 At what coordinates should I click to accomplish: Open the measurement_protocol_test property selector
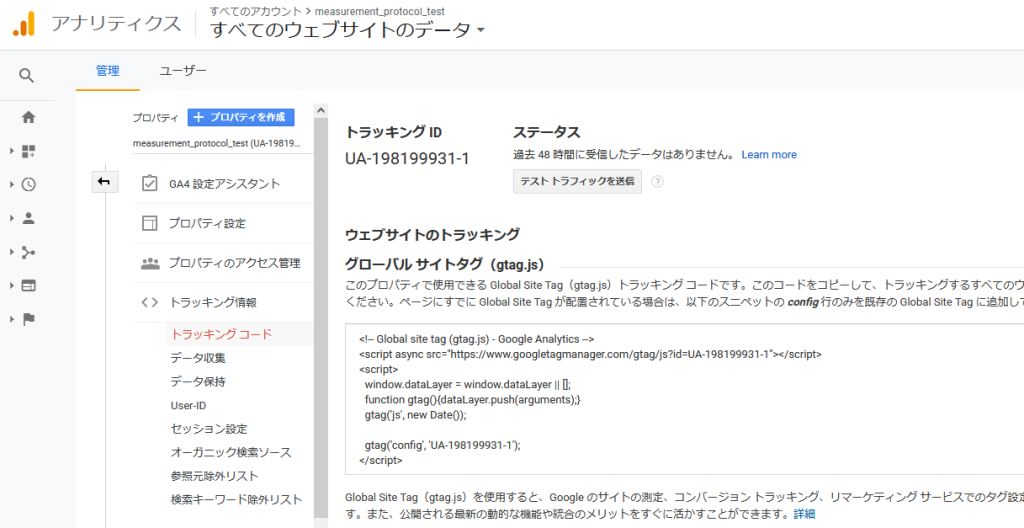[x=216, y=143]
